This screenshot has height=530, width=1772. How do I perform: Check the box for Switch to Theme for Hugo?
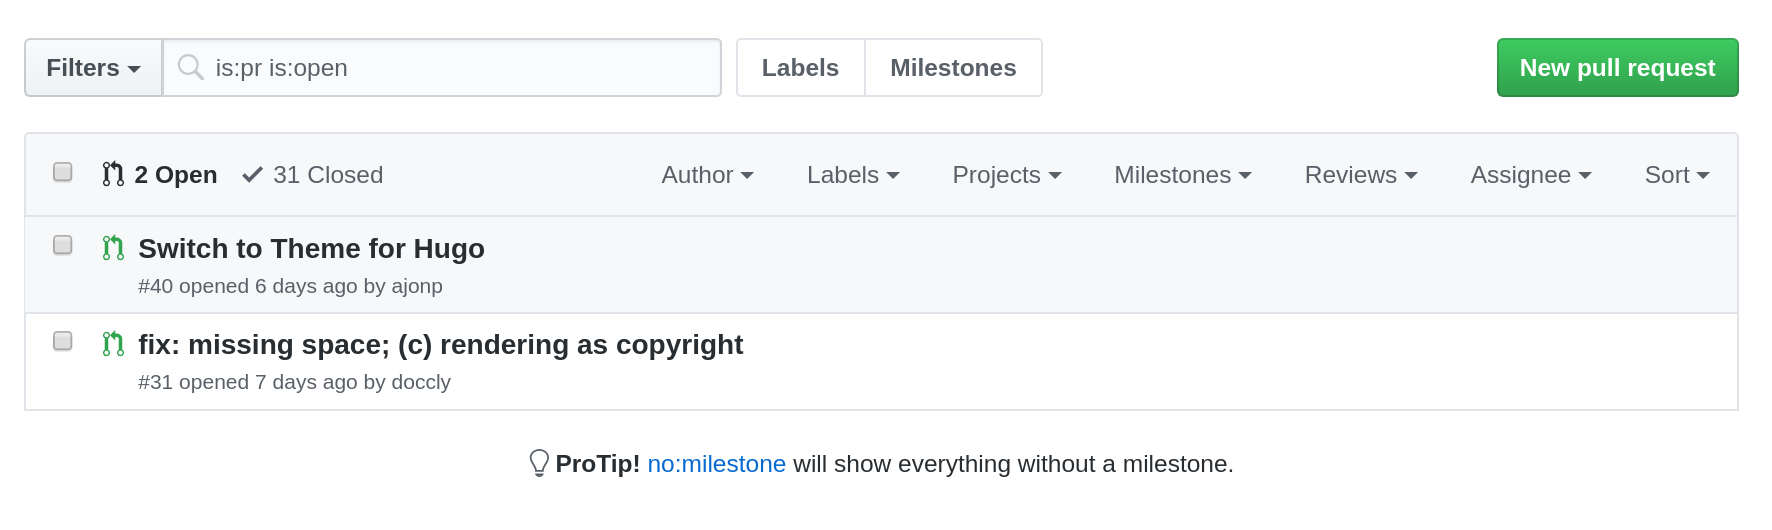(x=63, y=245)
